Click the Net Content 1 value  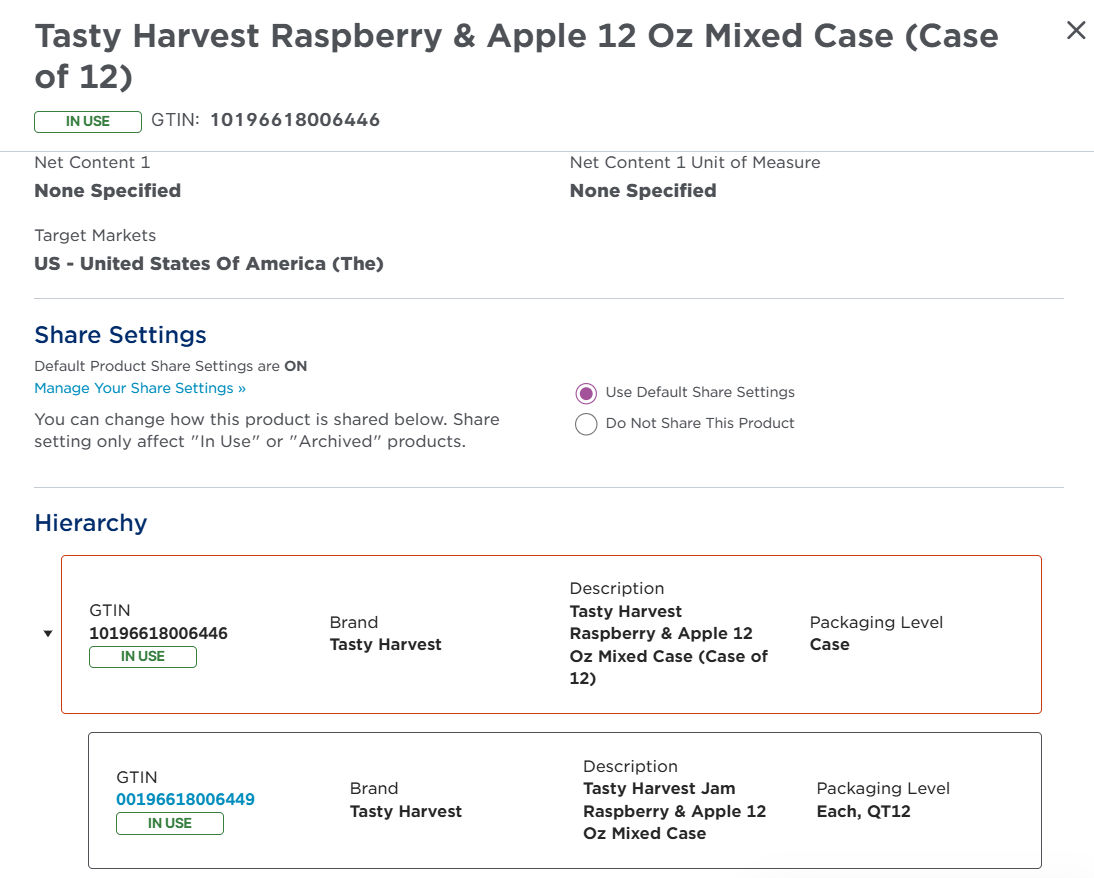tap(107, 191)
